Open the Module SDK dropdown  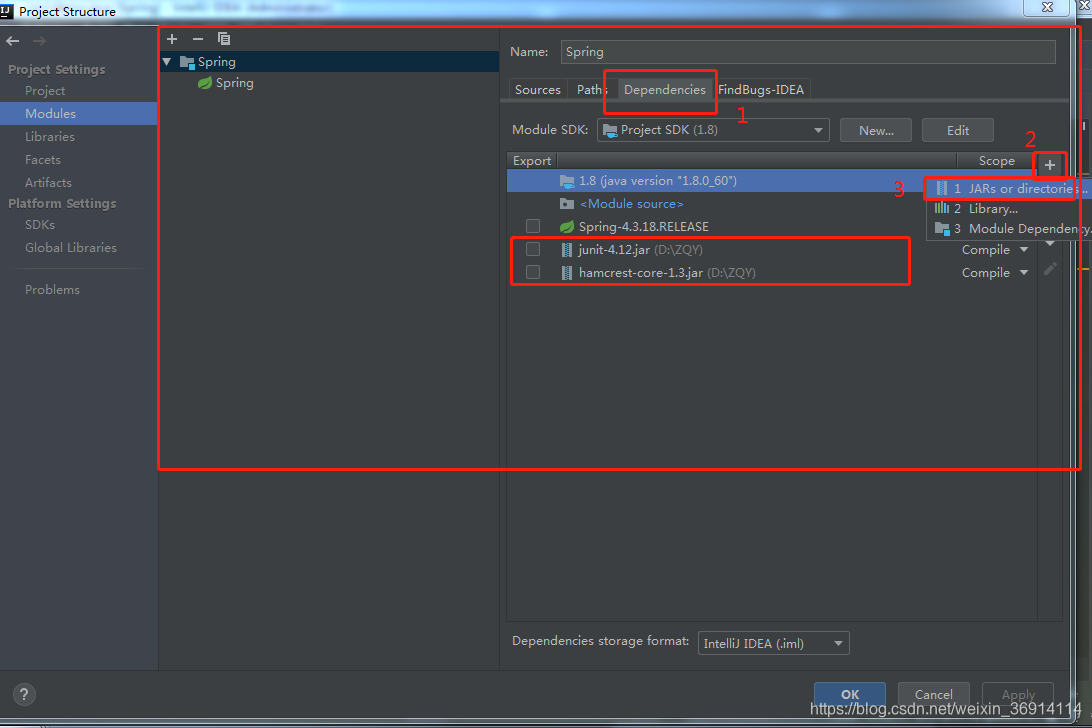pyautogui.click(x=713, y=130)
